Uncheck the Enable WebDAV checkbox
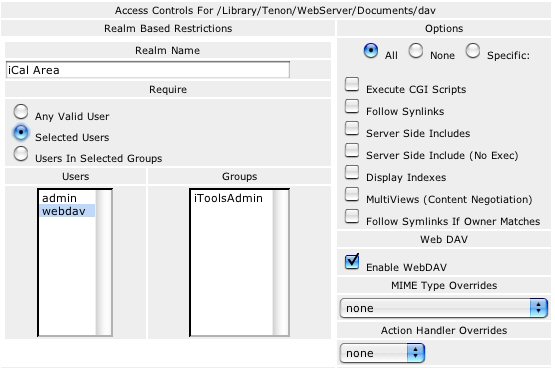 click(352, 262)
